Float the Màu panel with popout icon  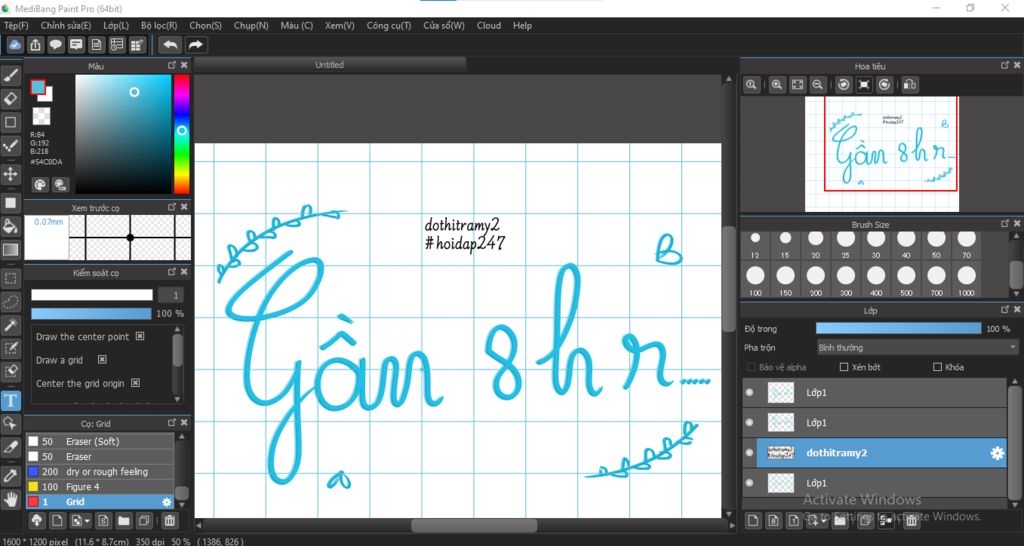172,66
